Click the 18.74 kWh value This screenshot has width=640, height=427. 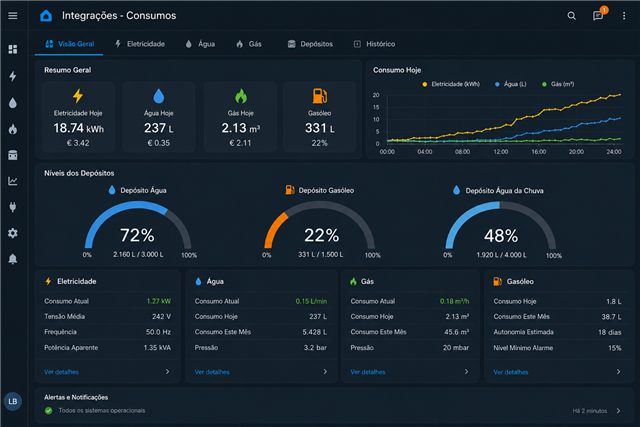click(79, 129)
